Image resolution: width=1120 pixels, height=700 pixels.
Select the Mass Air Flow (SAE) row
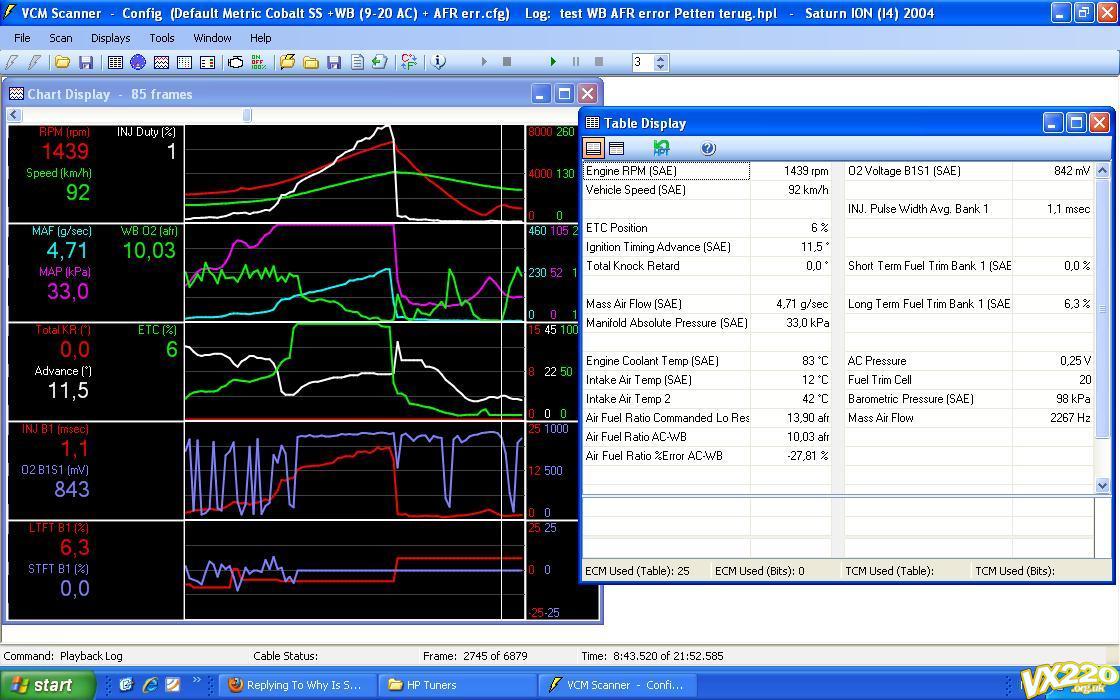[707, 304]
